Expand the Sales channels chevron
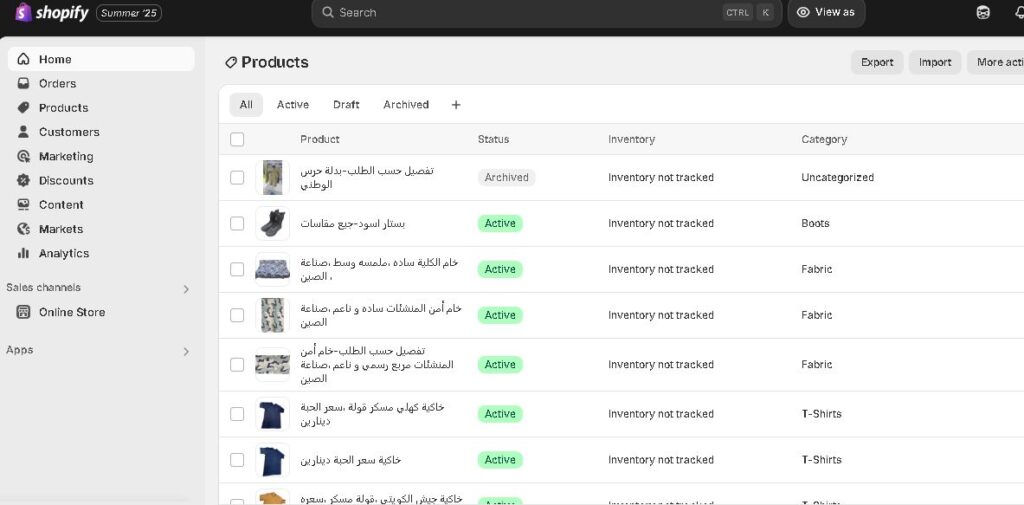 point(186,289)
